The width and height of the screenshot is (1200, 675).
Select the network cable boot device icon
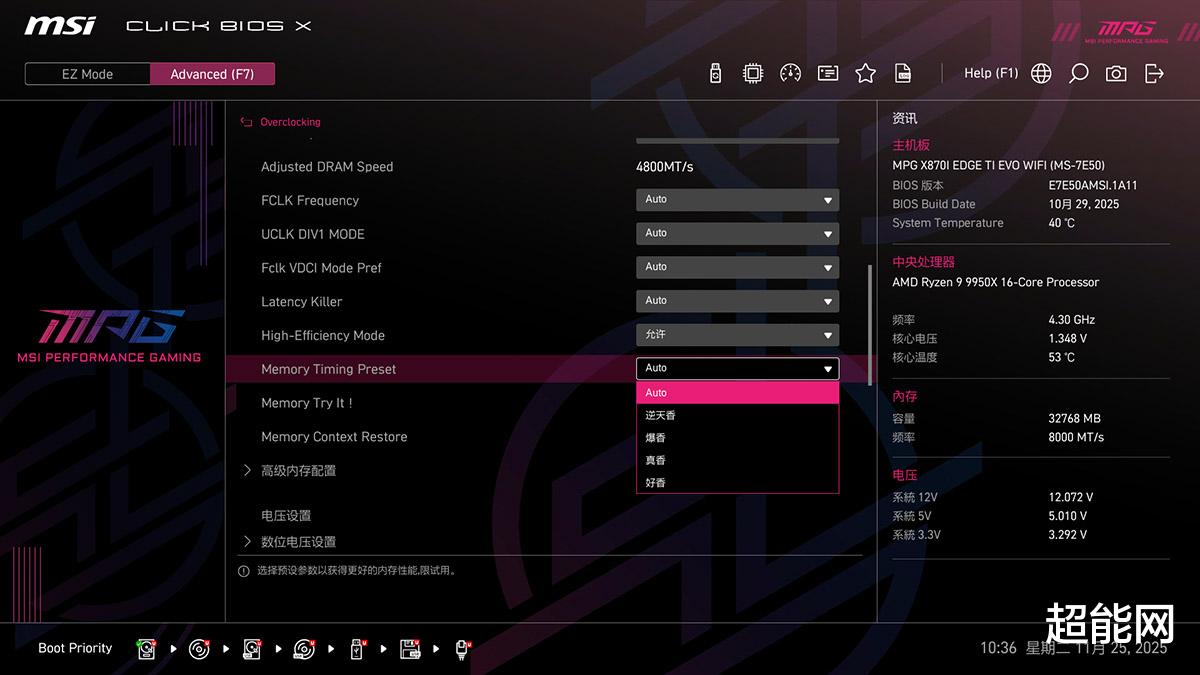click(463, 649)
